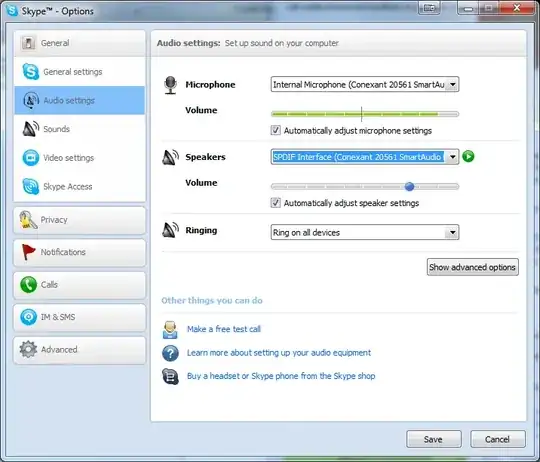Go to Video settings
Screen dimensions: 540x462
coord(80,158)
